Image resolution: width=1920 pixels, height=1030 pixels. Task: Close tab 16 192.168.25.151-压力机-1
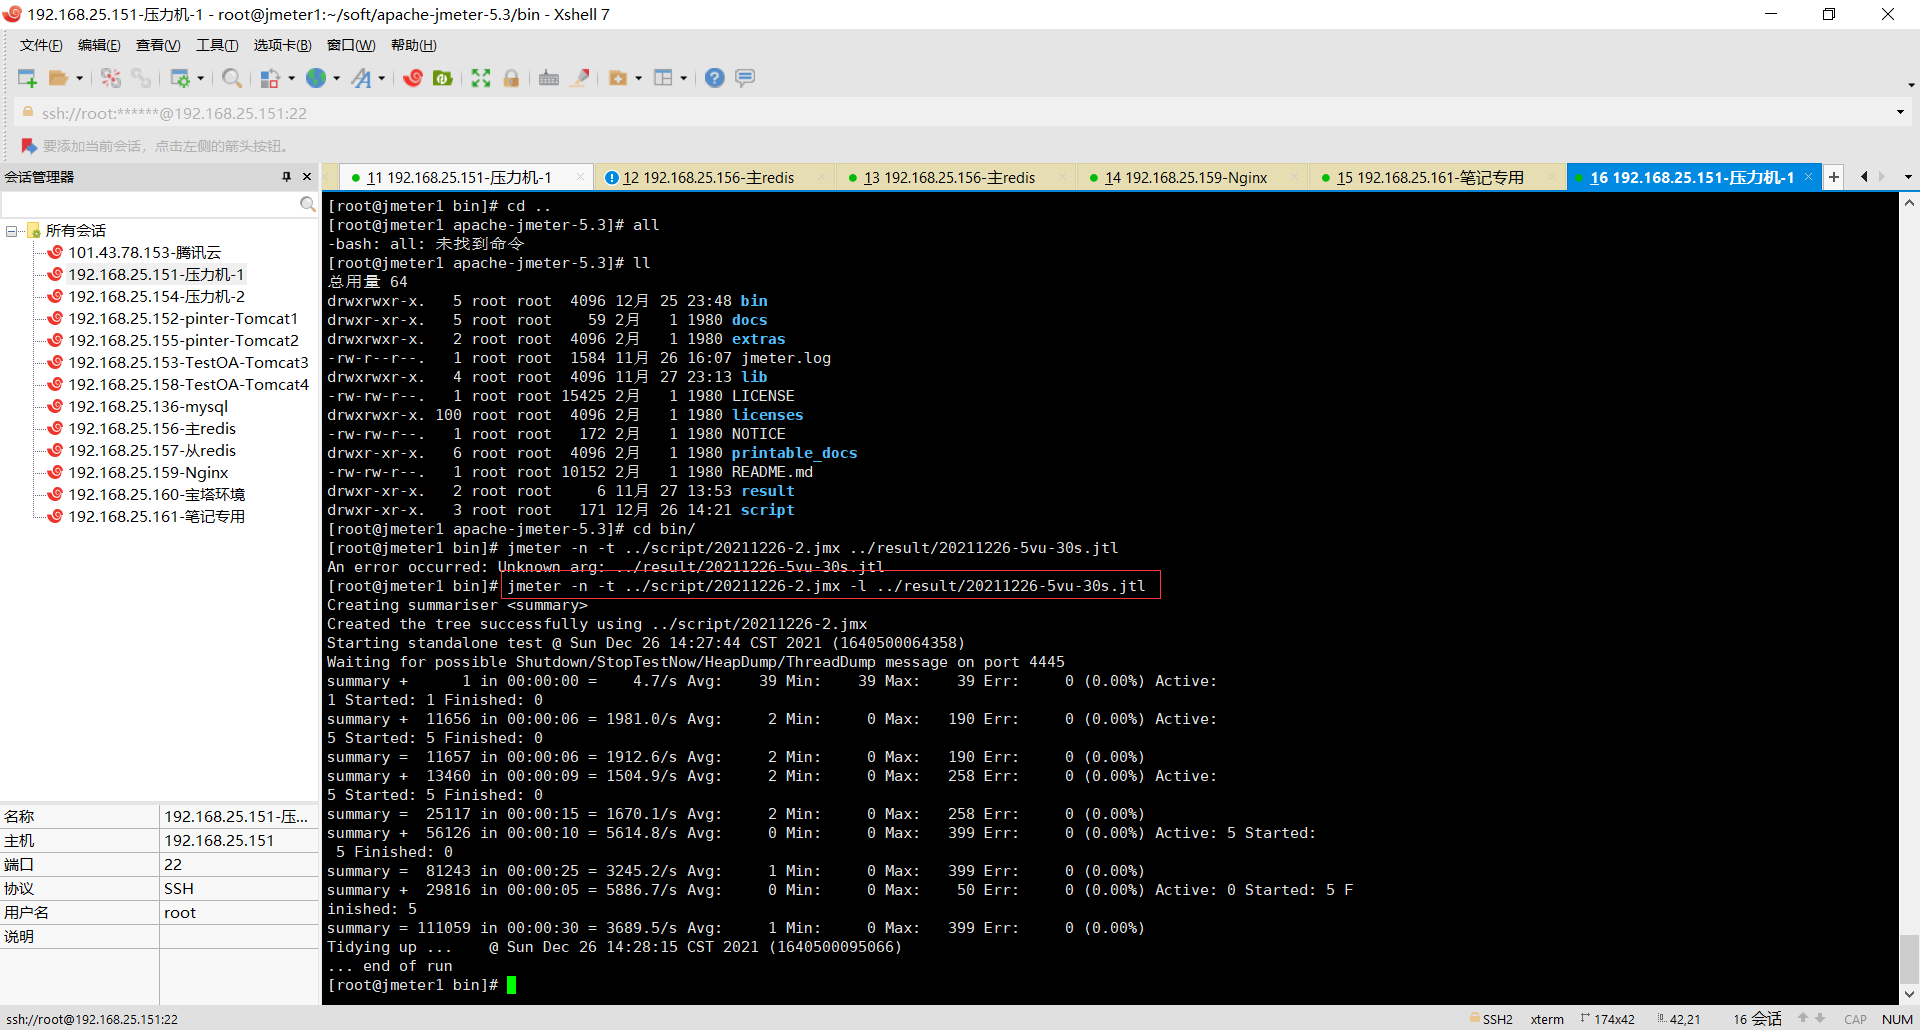tap(1808, 177)
